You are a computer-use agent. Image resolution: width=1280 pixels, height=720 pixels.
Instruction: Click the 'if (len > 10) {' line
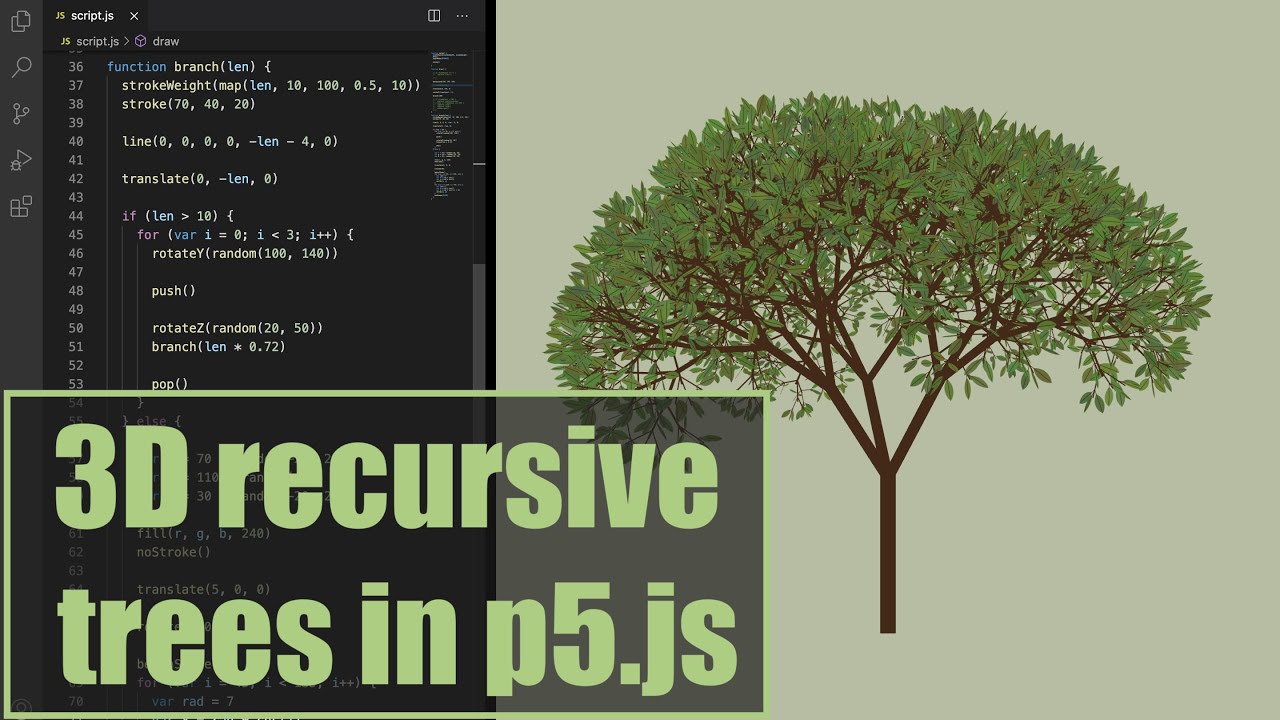[177, 216]
